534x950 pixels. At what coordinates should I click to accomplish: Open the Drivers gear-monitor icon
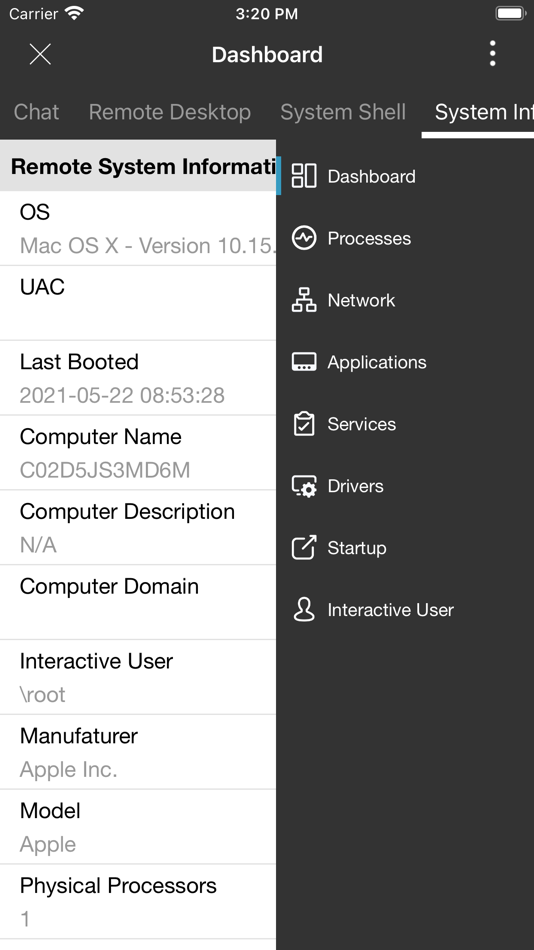tap(304, 486)
